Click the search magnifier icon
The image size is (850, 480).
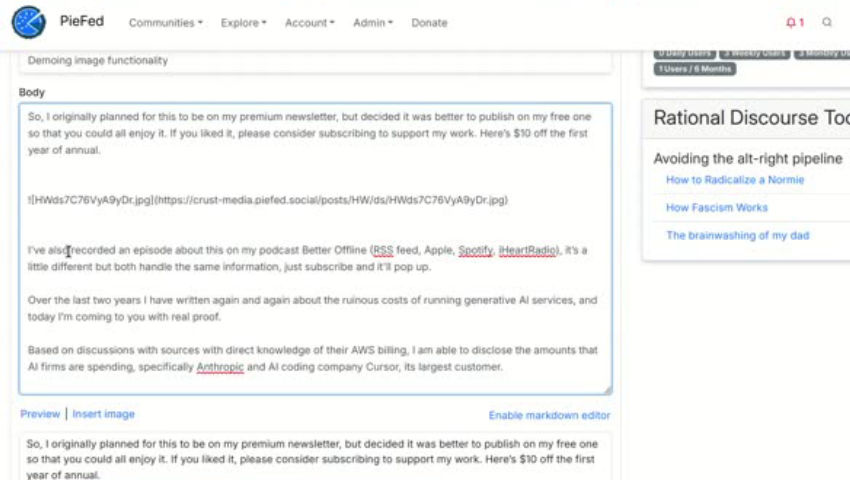pyautogui.click(x=827, y=23)
